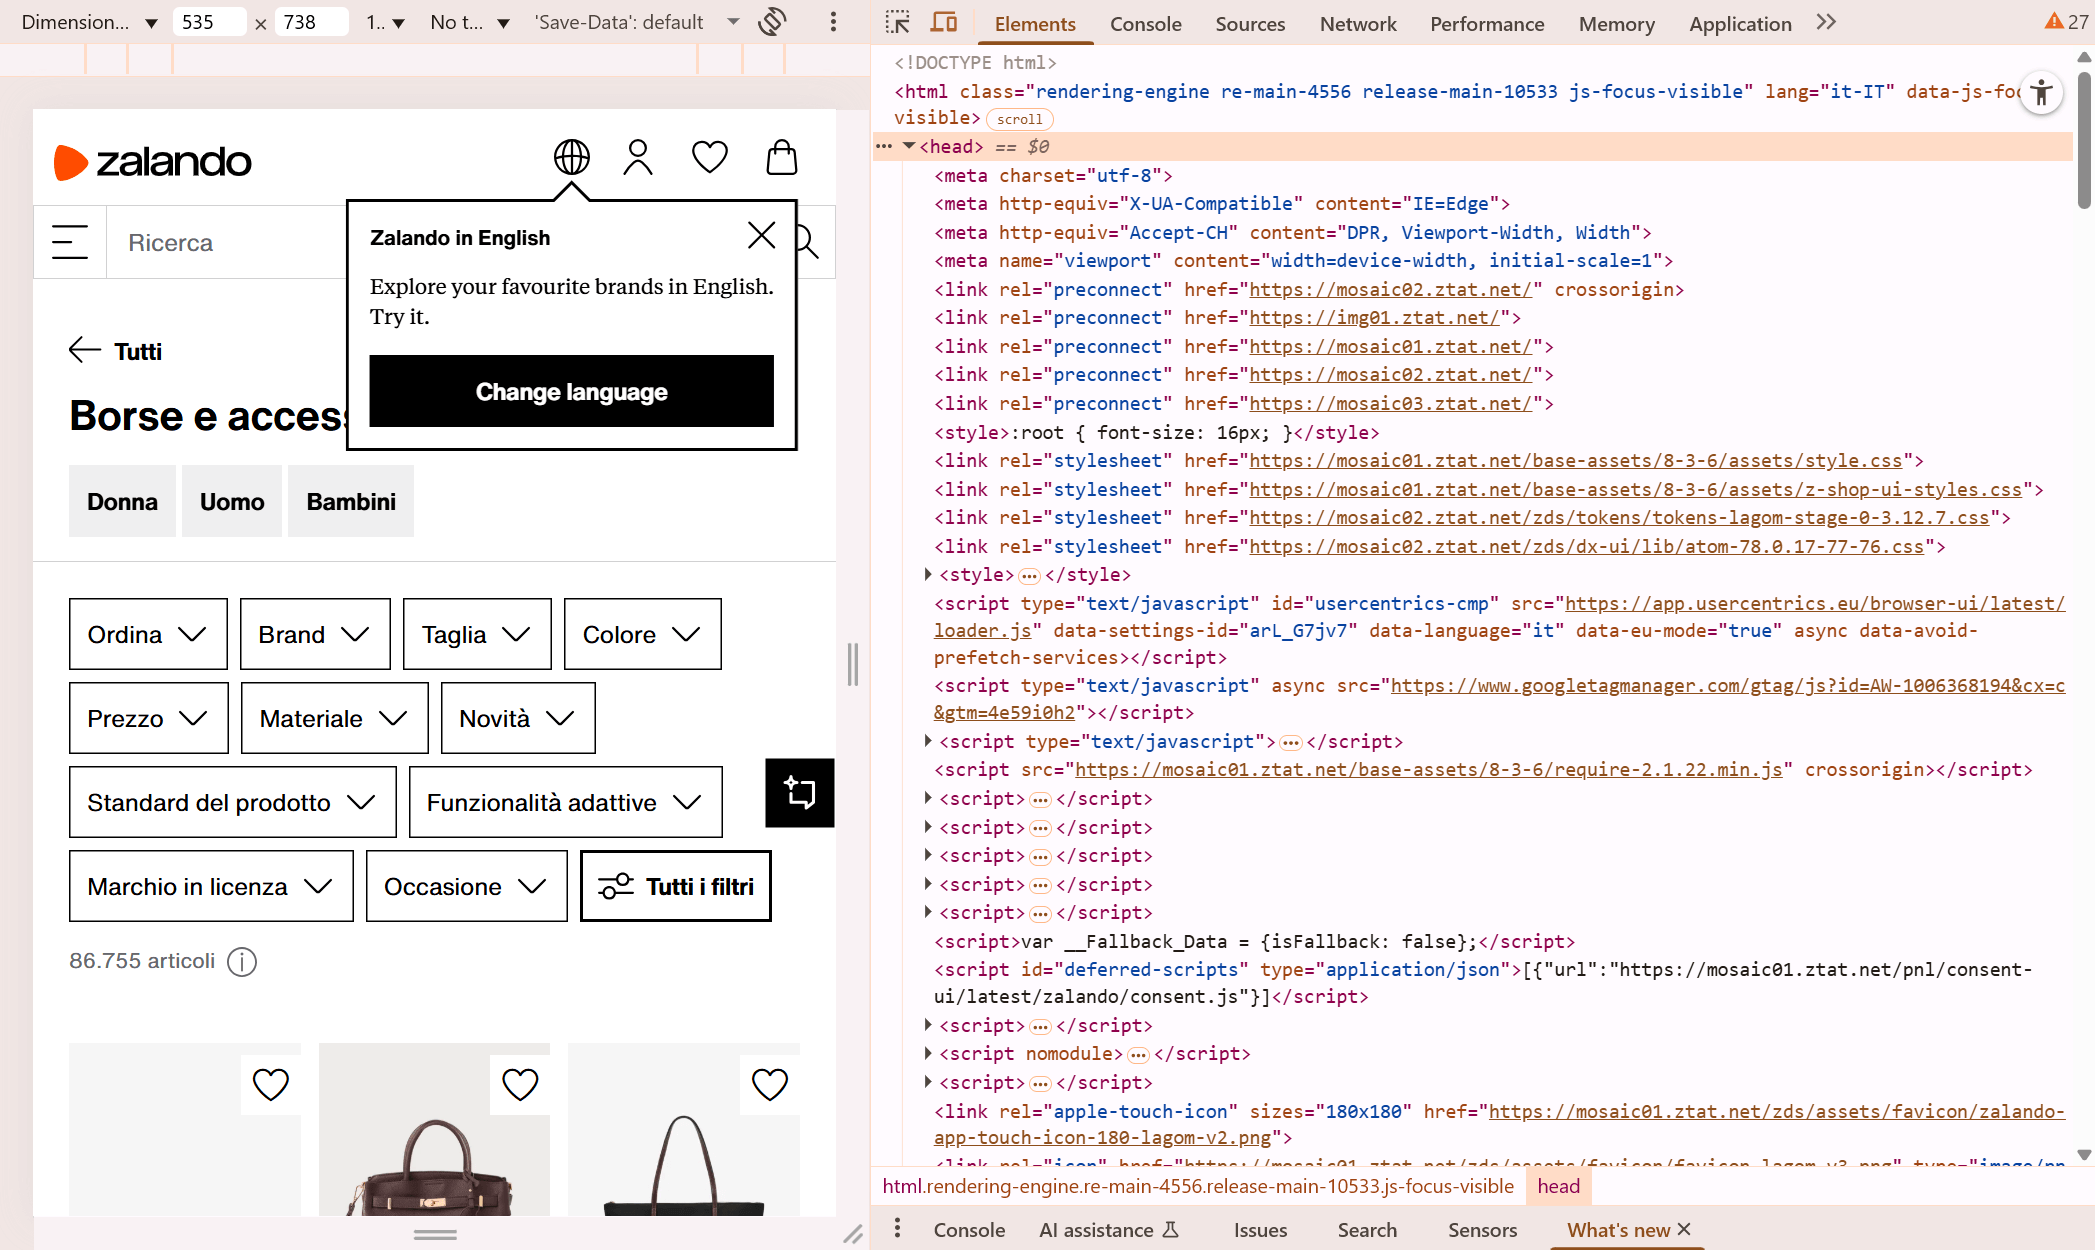Select the inspect element picker icon
2095x1250 pixels.
[x=897, y=22]
